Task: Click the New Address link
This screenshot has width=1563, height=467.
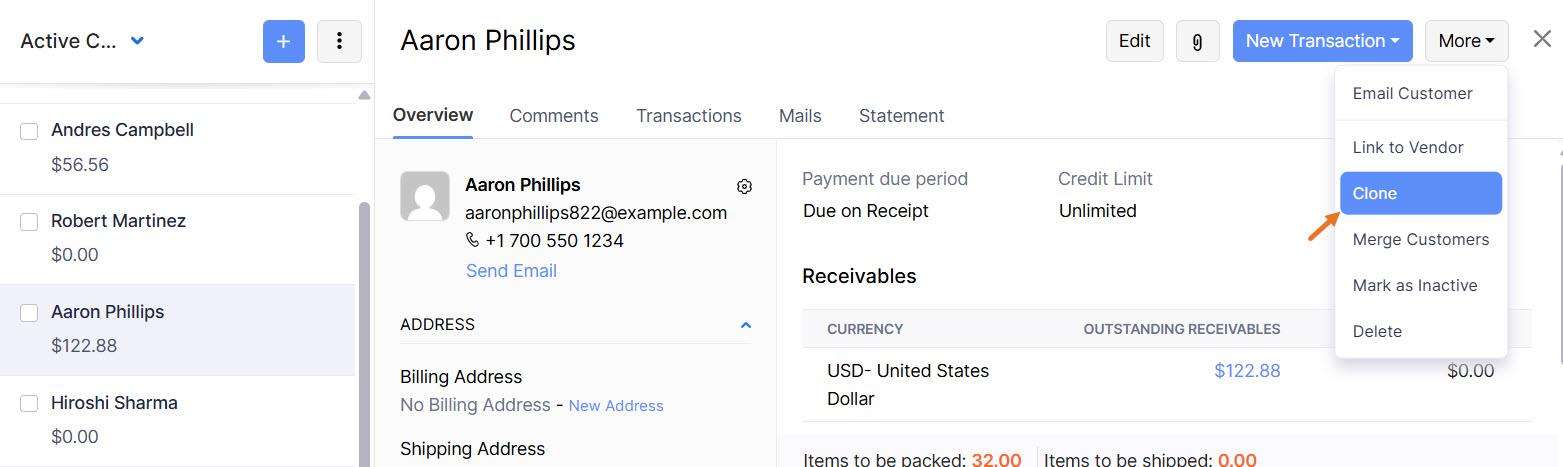Action: click(616, 406)
